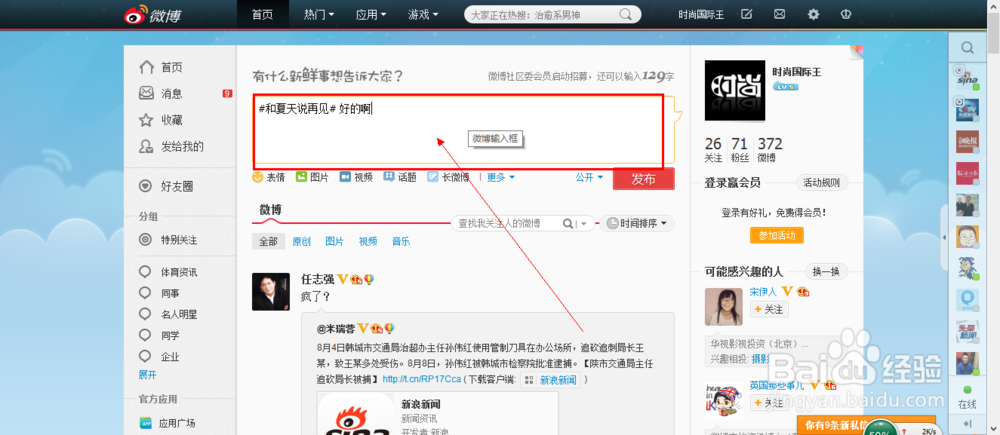Open the 长微博 long post tool

[448, 177]
